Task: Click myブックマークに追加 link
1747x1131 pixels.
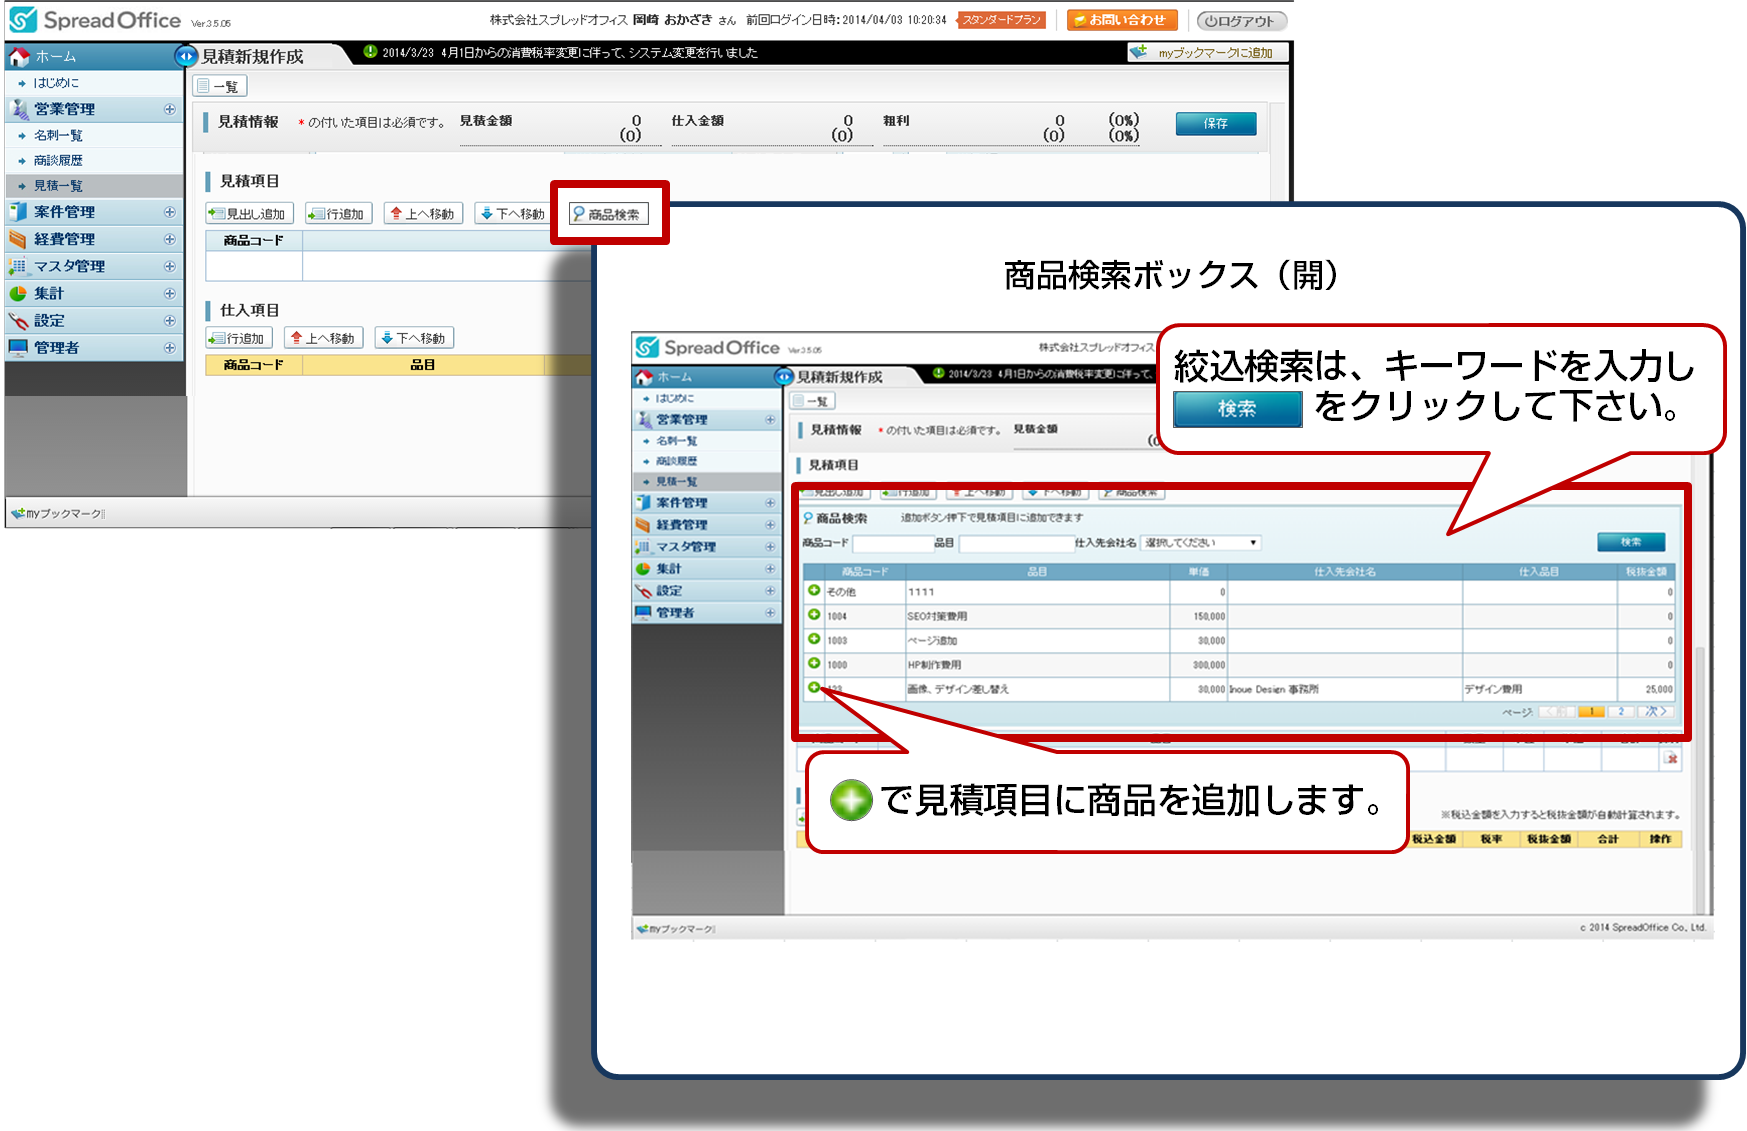Action: (1205, 53)
